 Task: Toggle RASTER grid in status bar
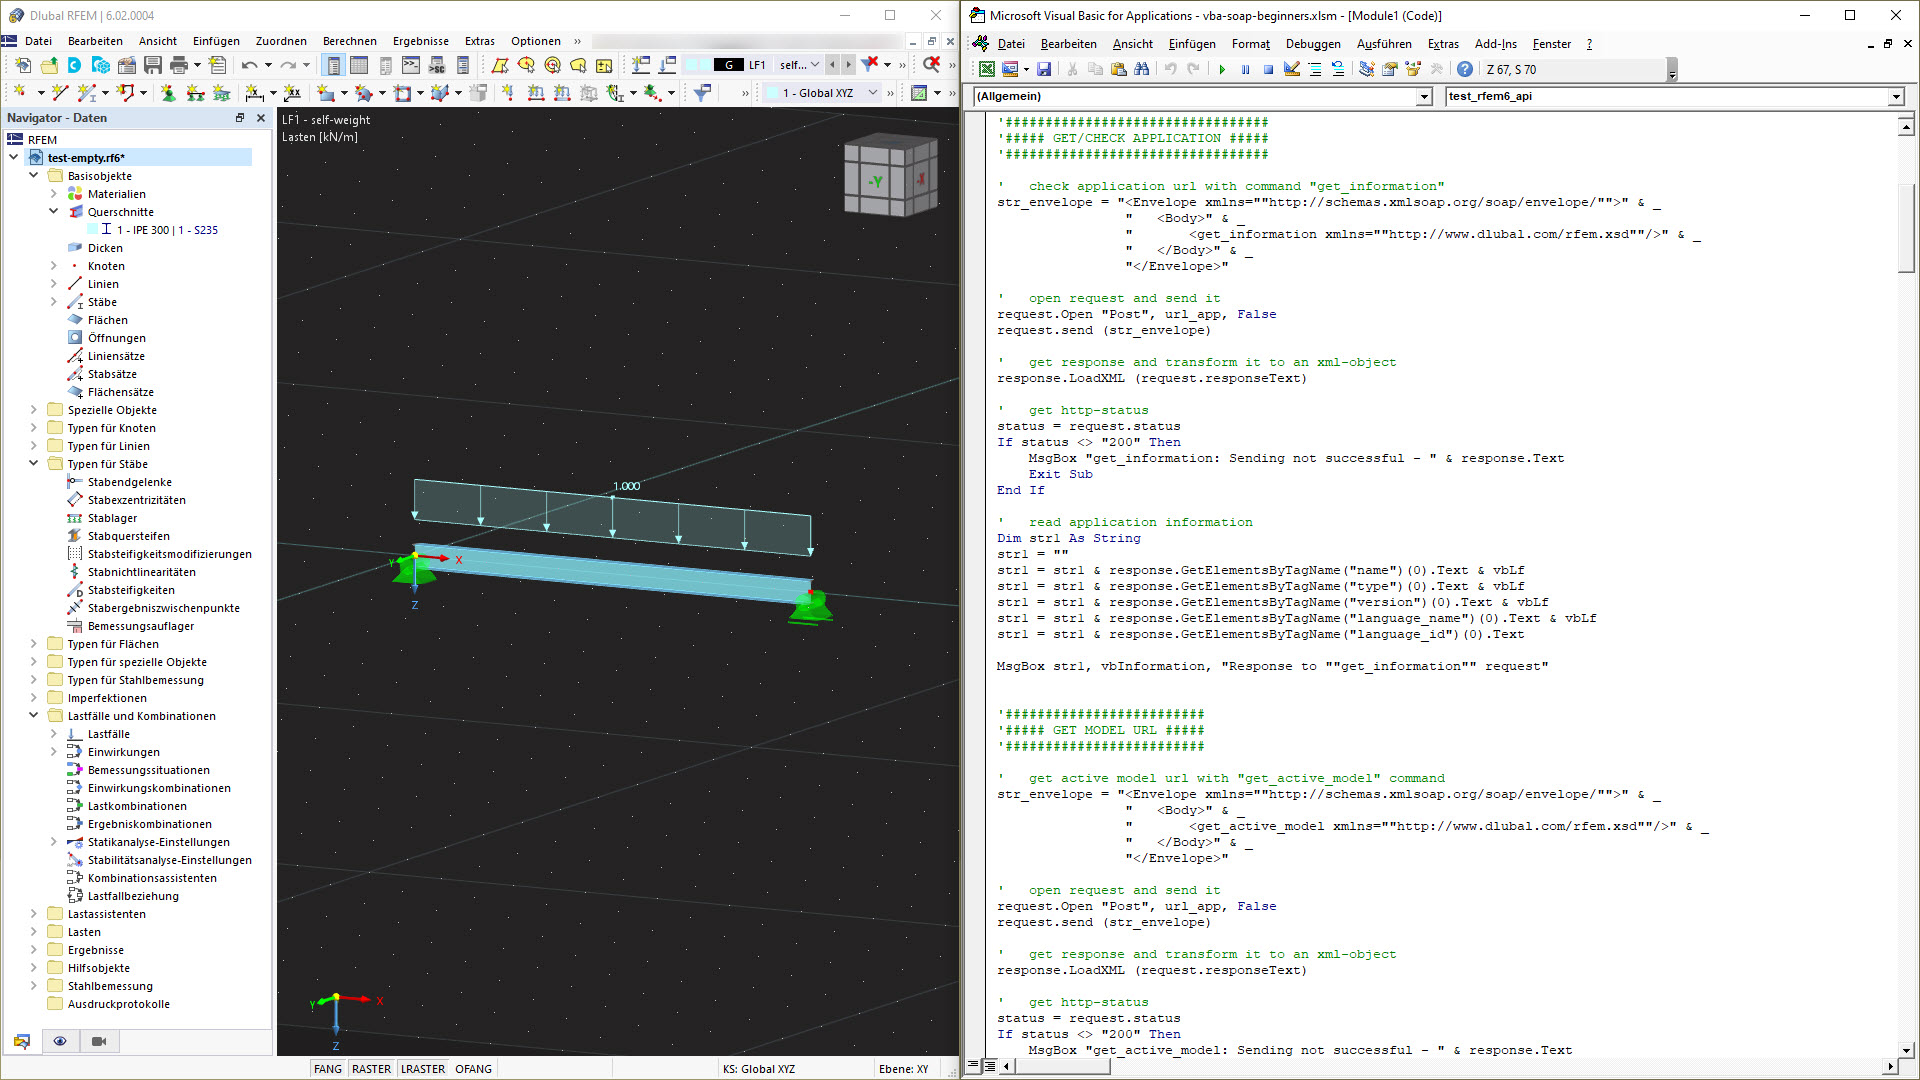[371, 1069]
